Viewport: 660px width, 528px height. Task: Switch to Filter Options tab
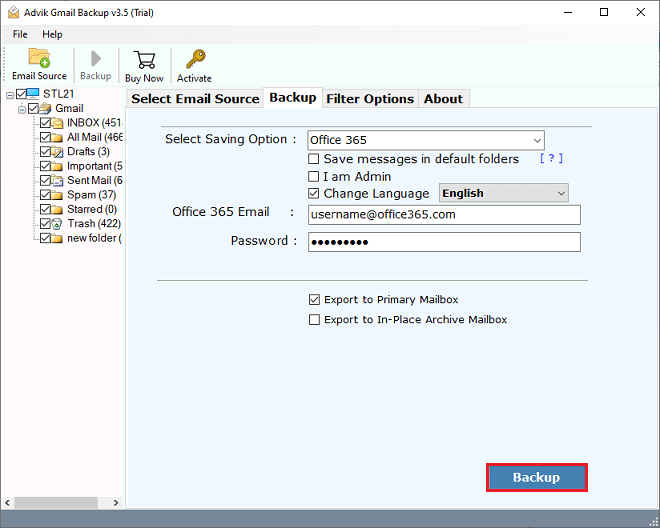click(370, 99)
